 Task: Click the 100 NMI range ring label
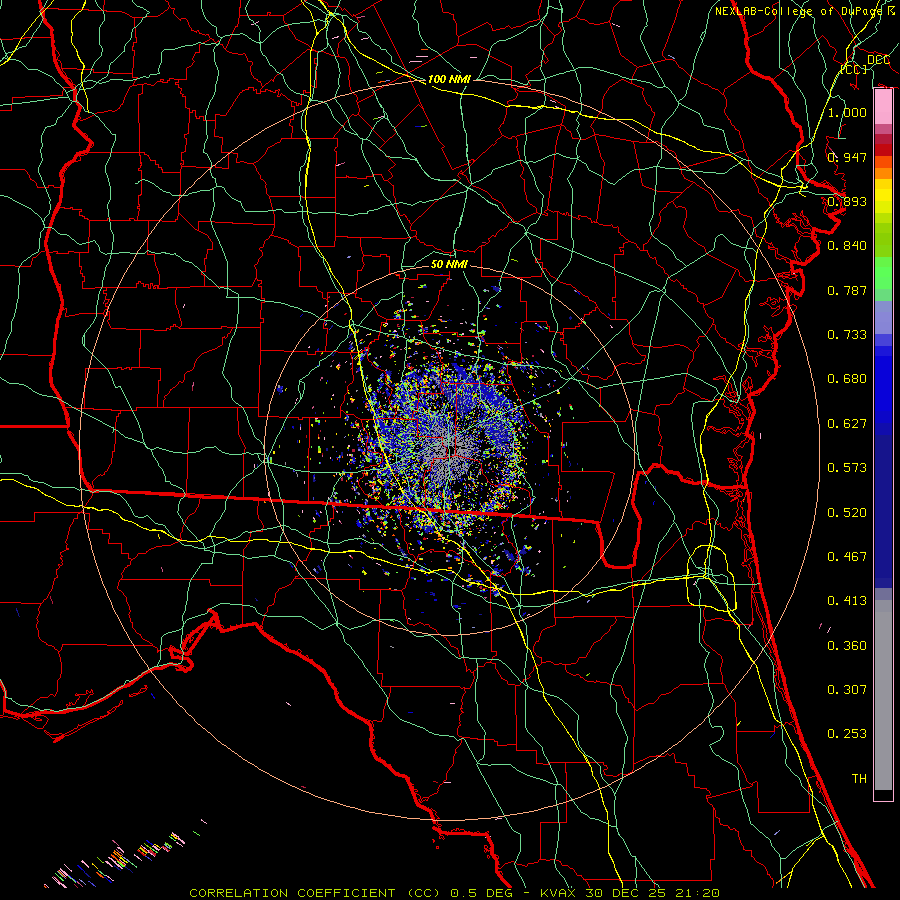coord(449,79)
